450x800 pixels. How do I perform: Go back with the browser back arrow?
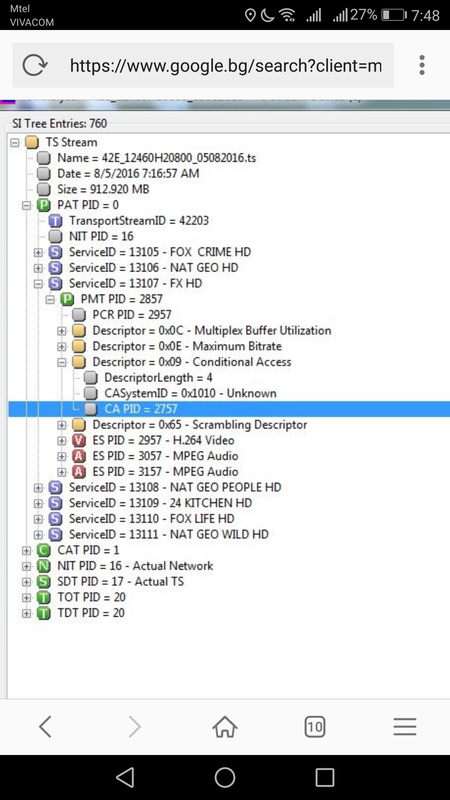click(x=45, y=727)
